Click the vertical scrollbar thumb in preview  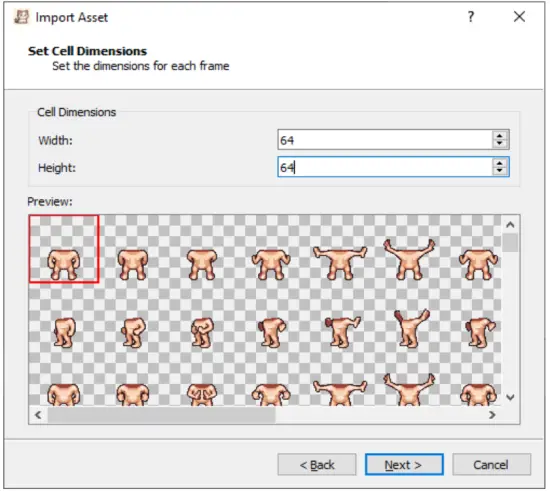[510, 243]
